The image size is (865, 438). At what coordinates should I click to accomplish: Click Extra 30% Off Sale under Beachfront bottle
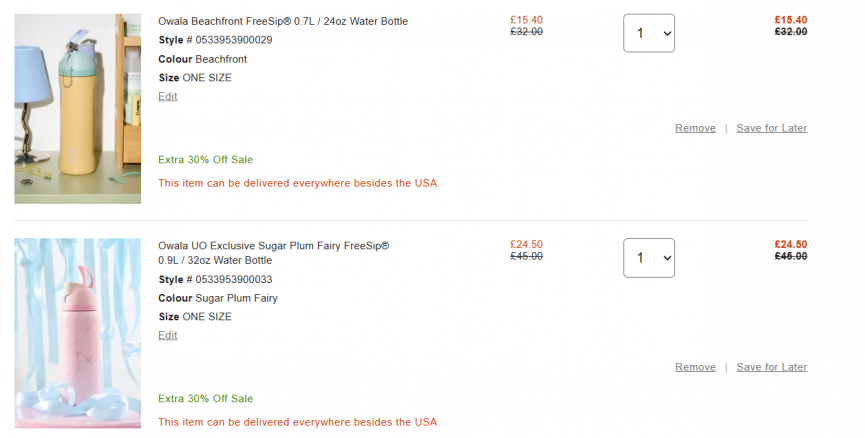(x=205, y=159)
